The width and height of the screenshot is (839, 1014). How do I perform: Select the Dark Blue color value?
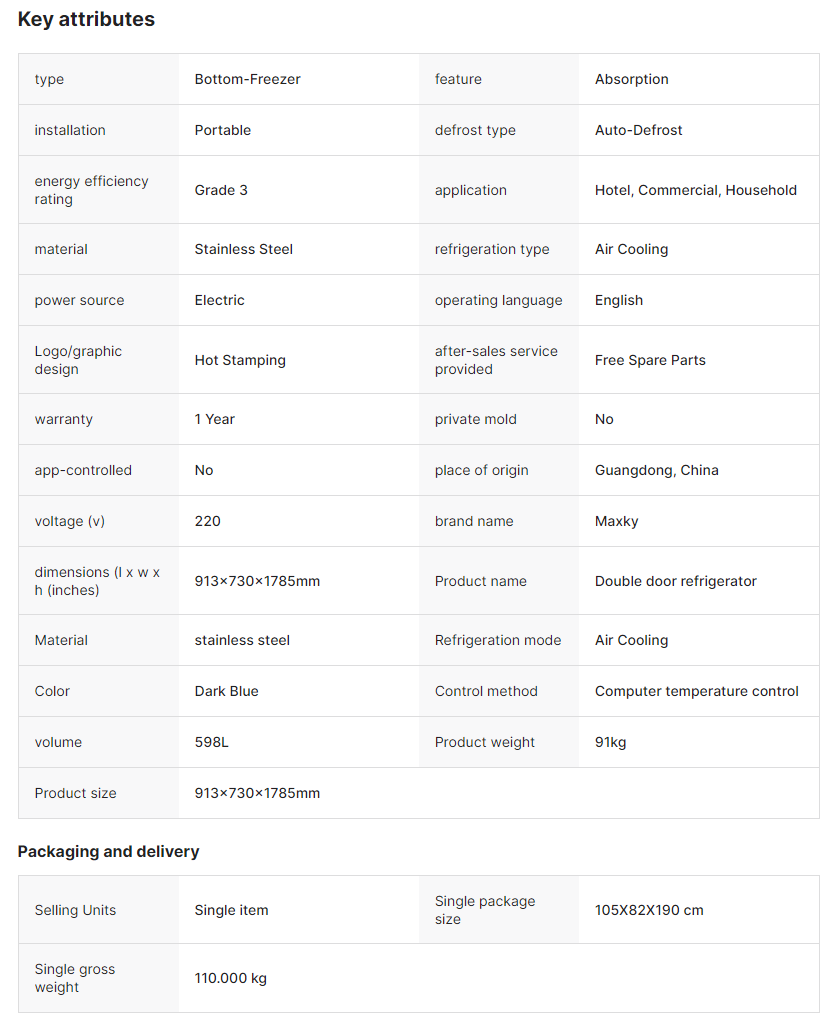[226, 691]
